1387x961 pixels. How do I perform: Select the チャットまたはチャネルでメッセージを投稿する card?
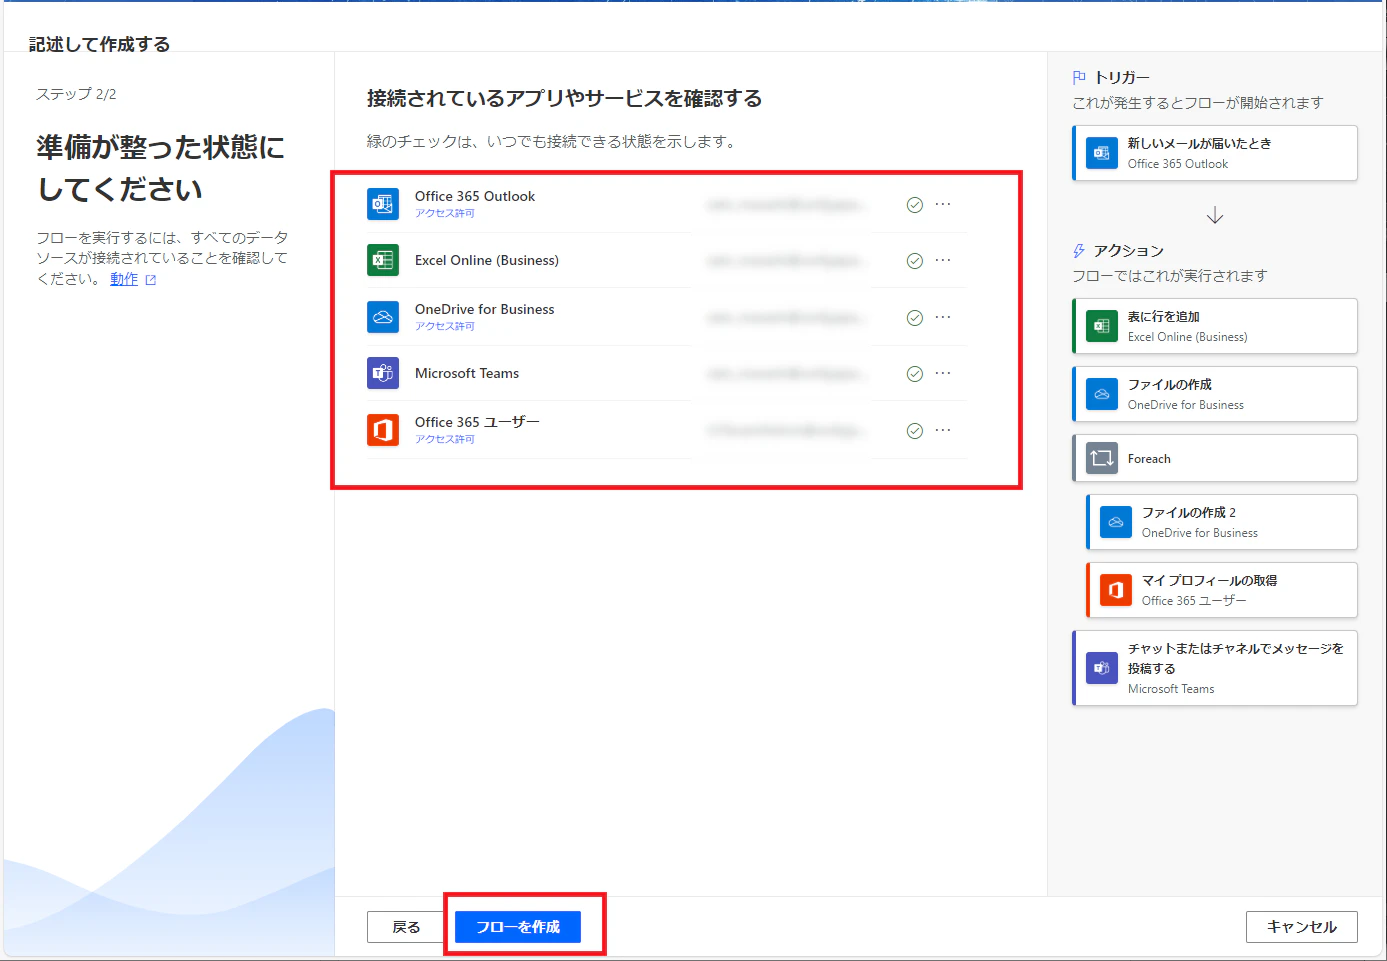tap(1215, 668)
